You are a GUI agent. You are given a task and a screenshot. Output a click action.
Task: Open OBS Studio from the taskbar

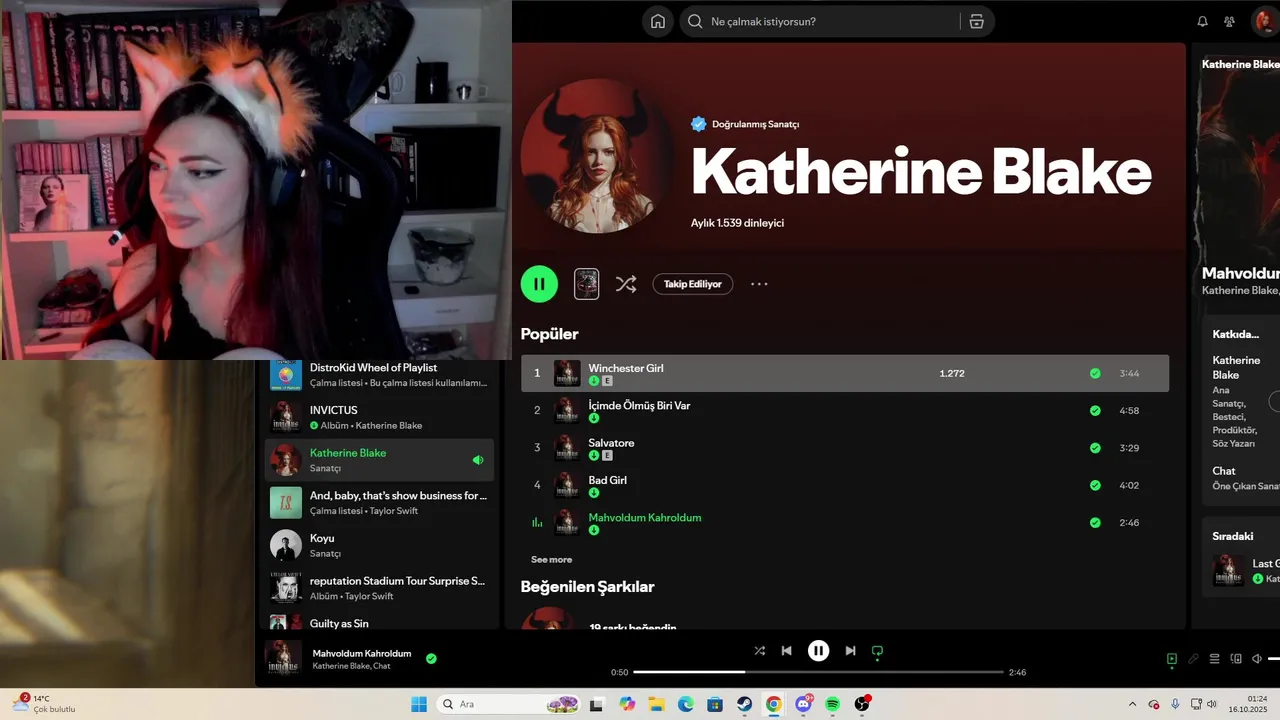862,704
